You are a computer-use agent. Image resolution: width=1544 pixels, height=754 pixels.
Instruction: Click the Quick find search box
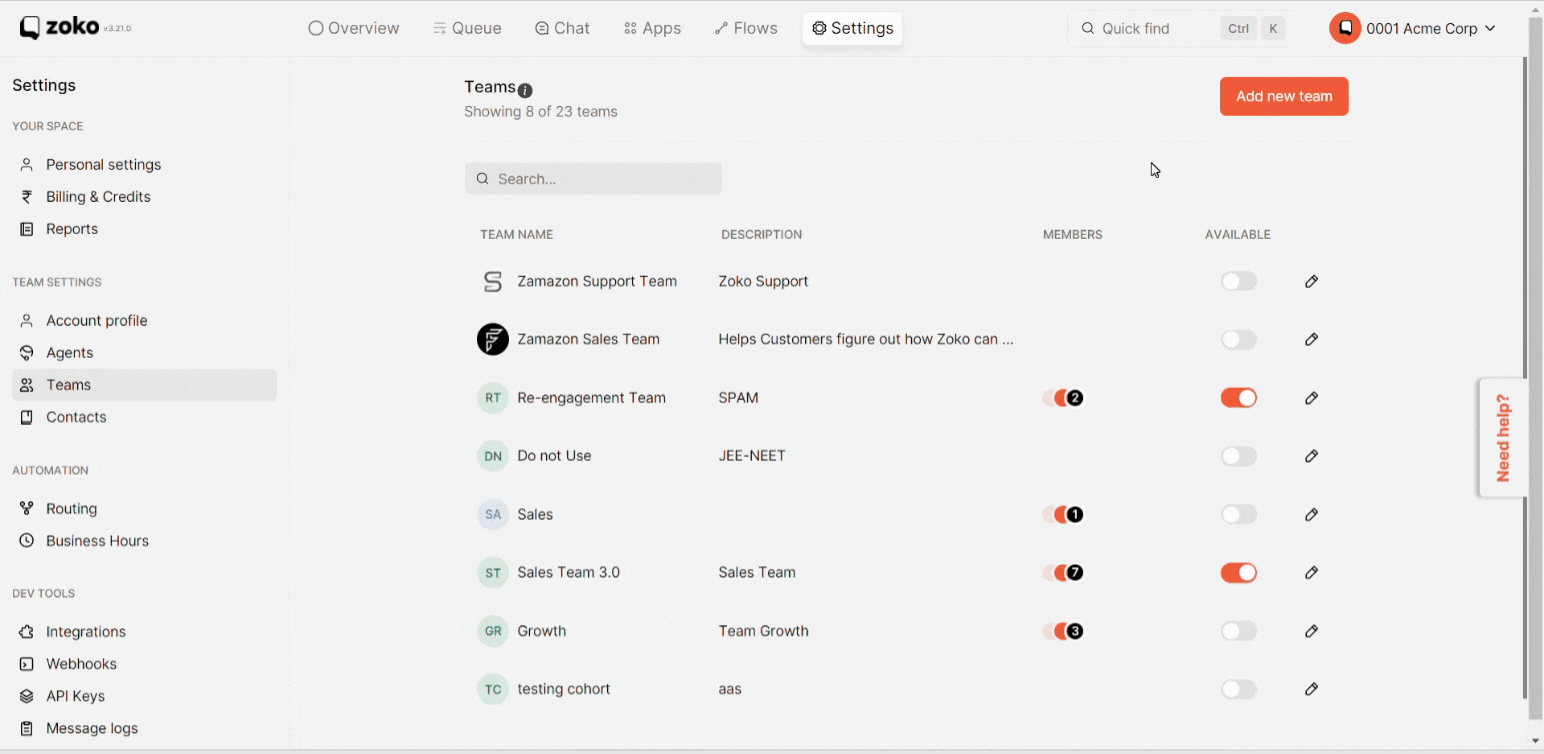point(1179,28)
